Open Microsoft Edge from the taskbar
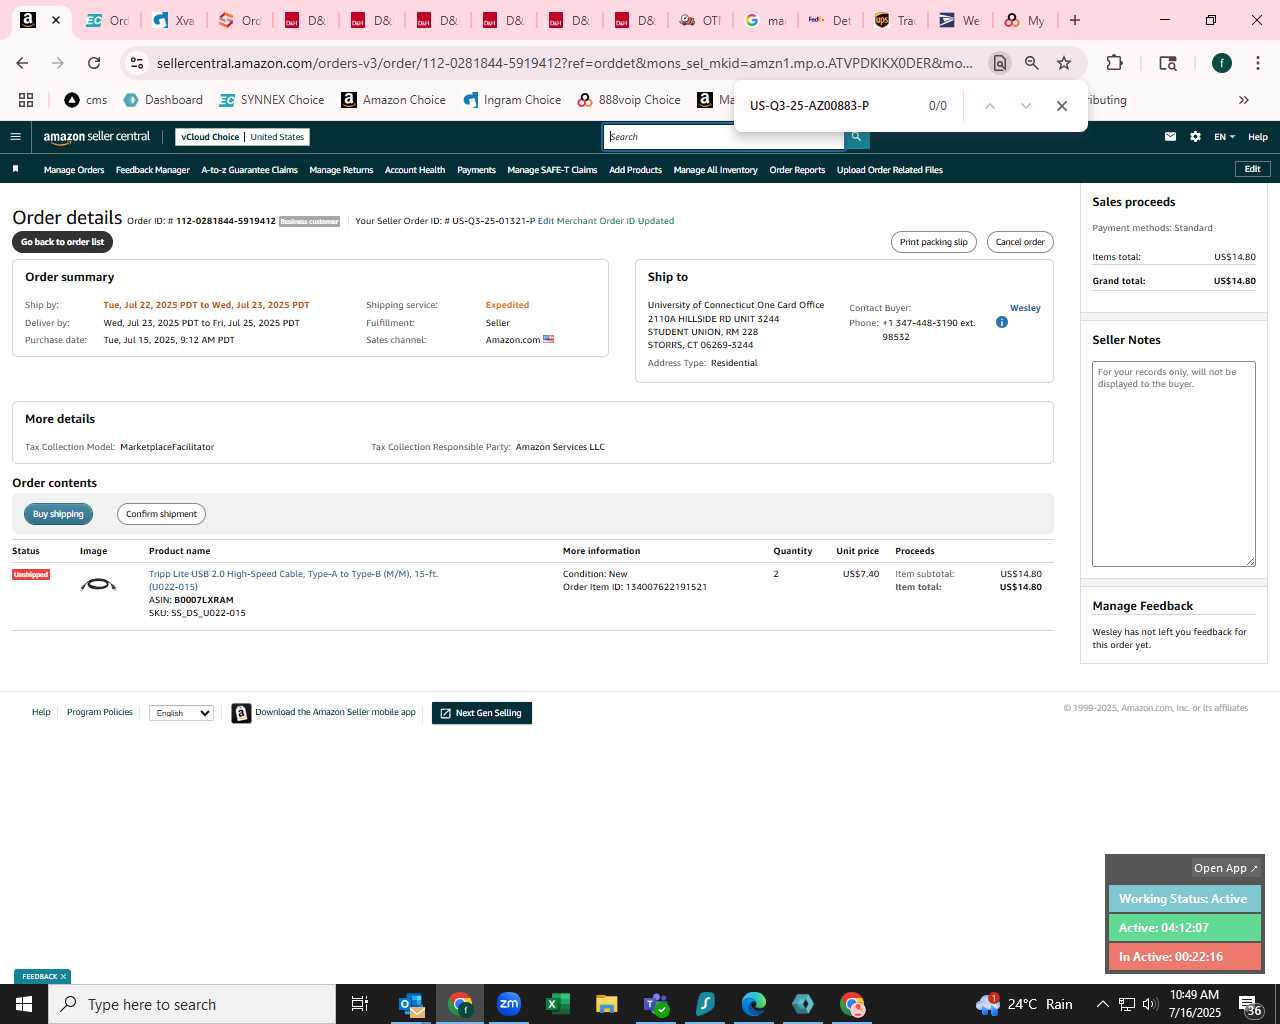The width and height of the screenshot is (1280, 1024). [x=754, y=1004]
